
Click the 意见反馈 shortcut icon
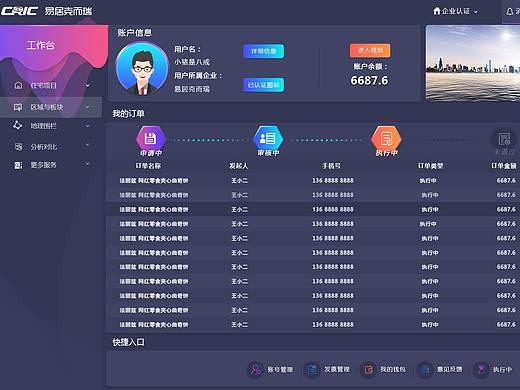coord(425,369)
